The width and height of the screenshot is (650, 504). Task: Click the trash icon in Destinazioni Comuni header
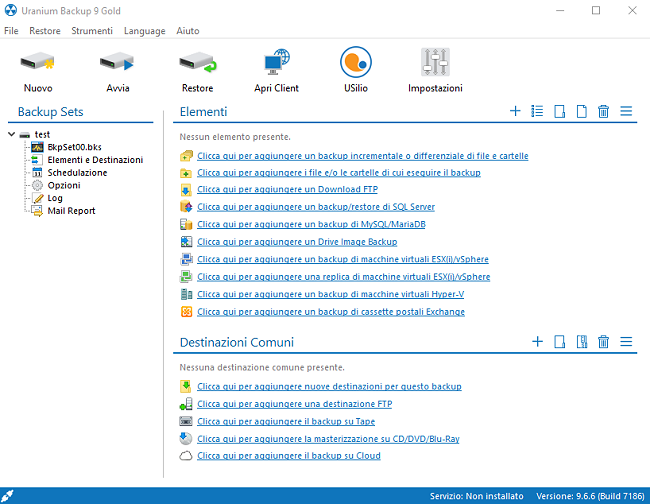pos(604,342)
